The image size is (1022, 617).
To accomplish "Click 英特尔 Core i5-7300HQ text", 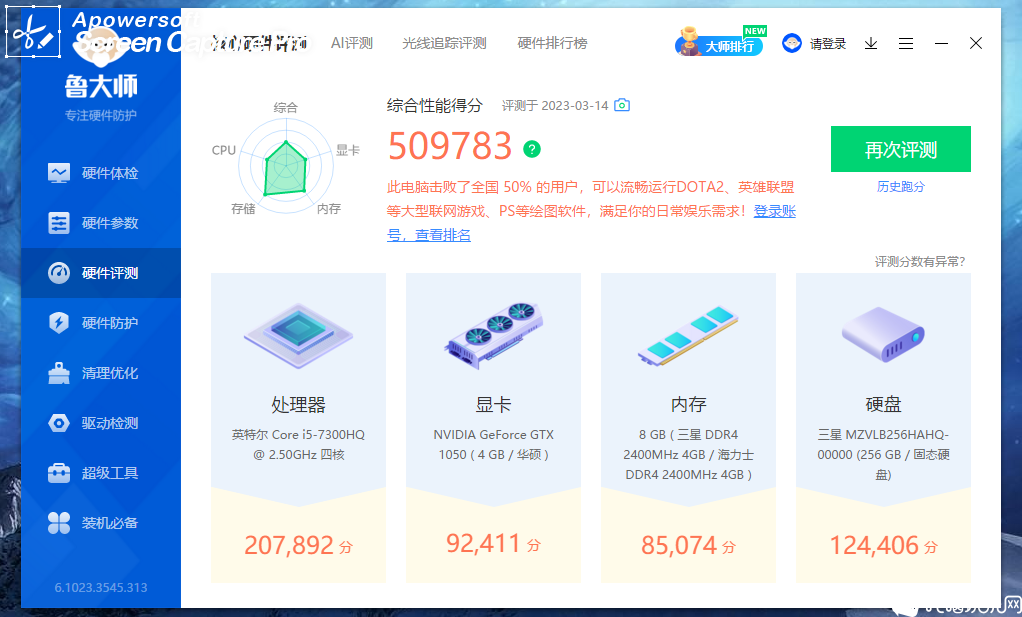I will (299, 444).
